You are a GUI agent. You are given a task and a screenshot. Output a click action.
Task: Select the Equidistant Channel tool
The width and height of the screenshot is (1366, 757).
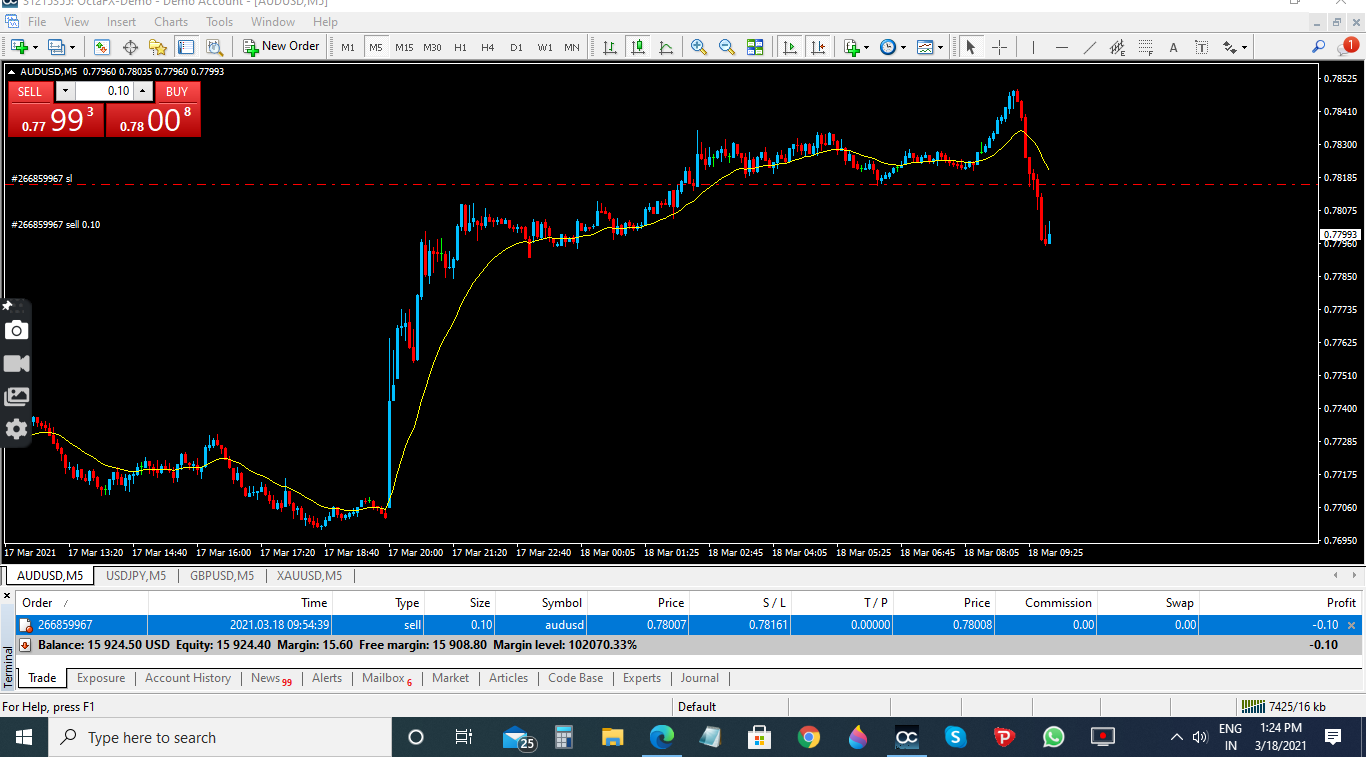click(1117, 47)
